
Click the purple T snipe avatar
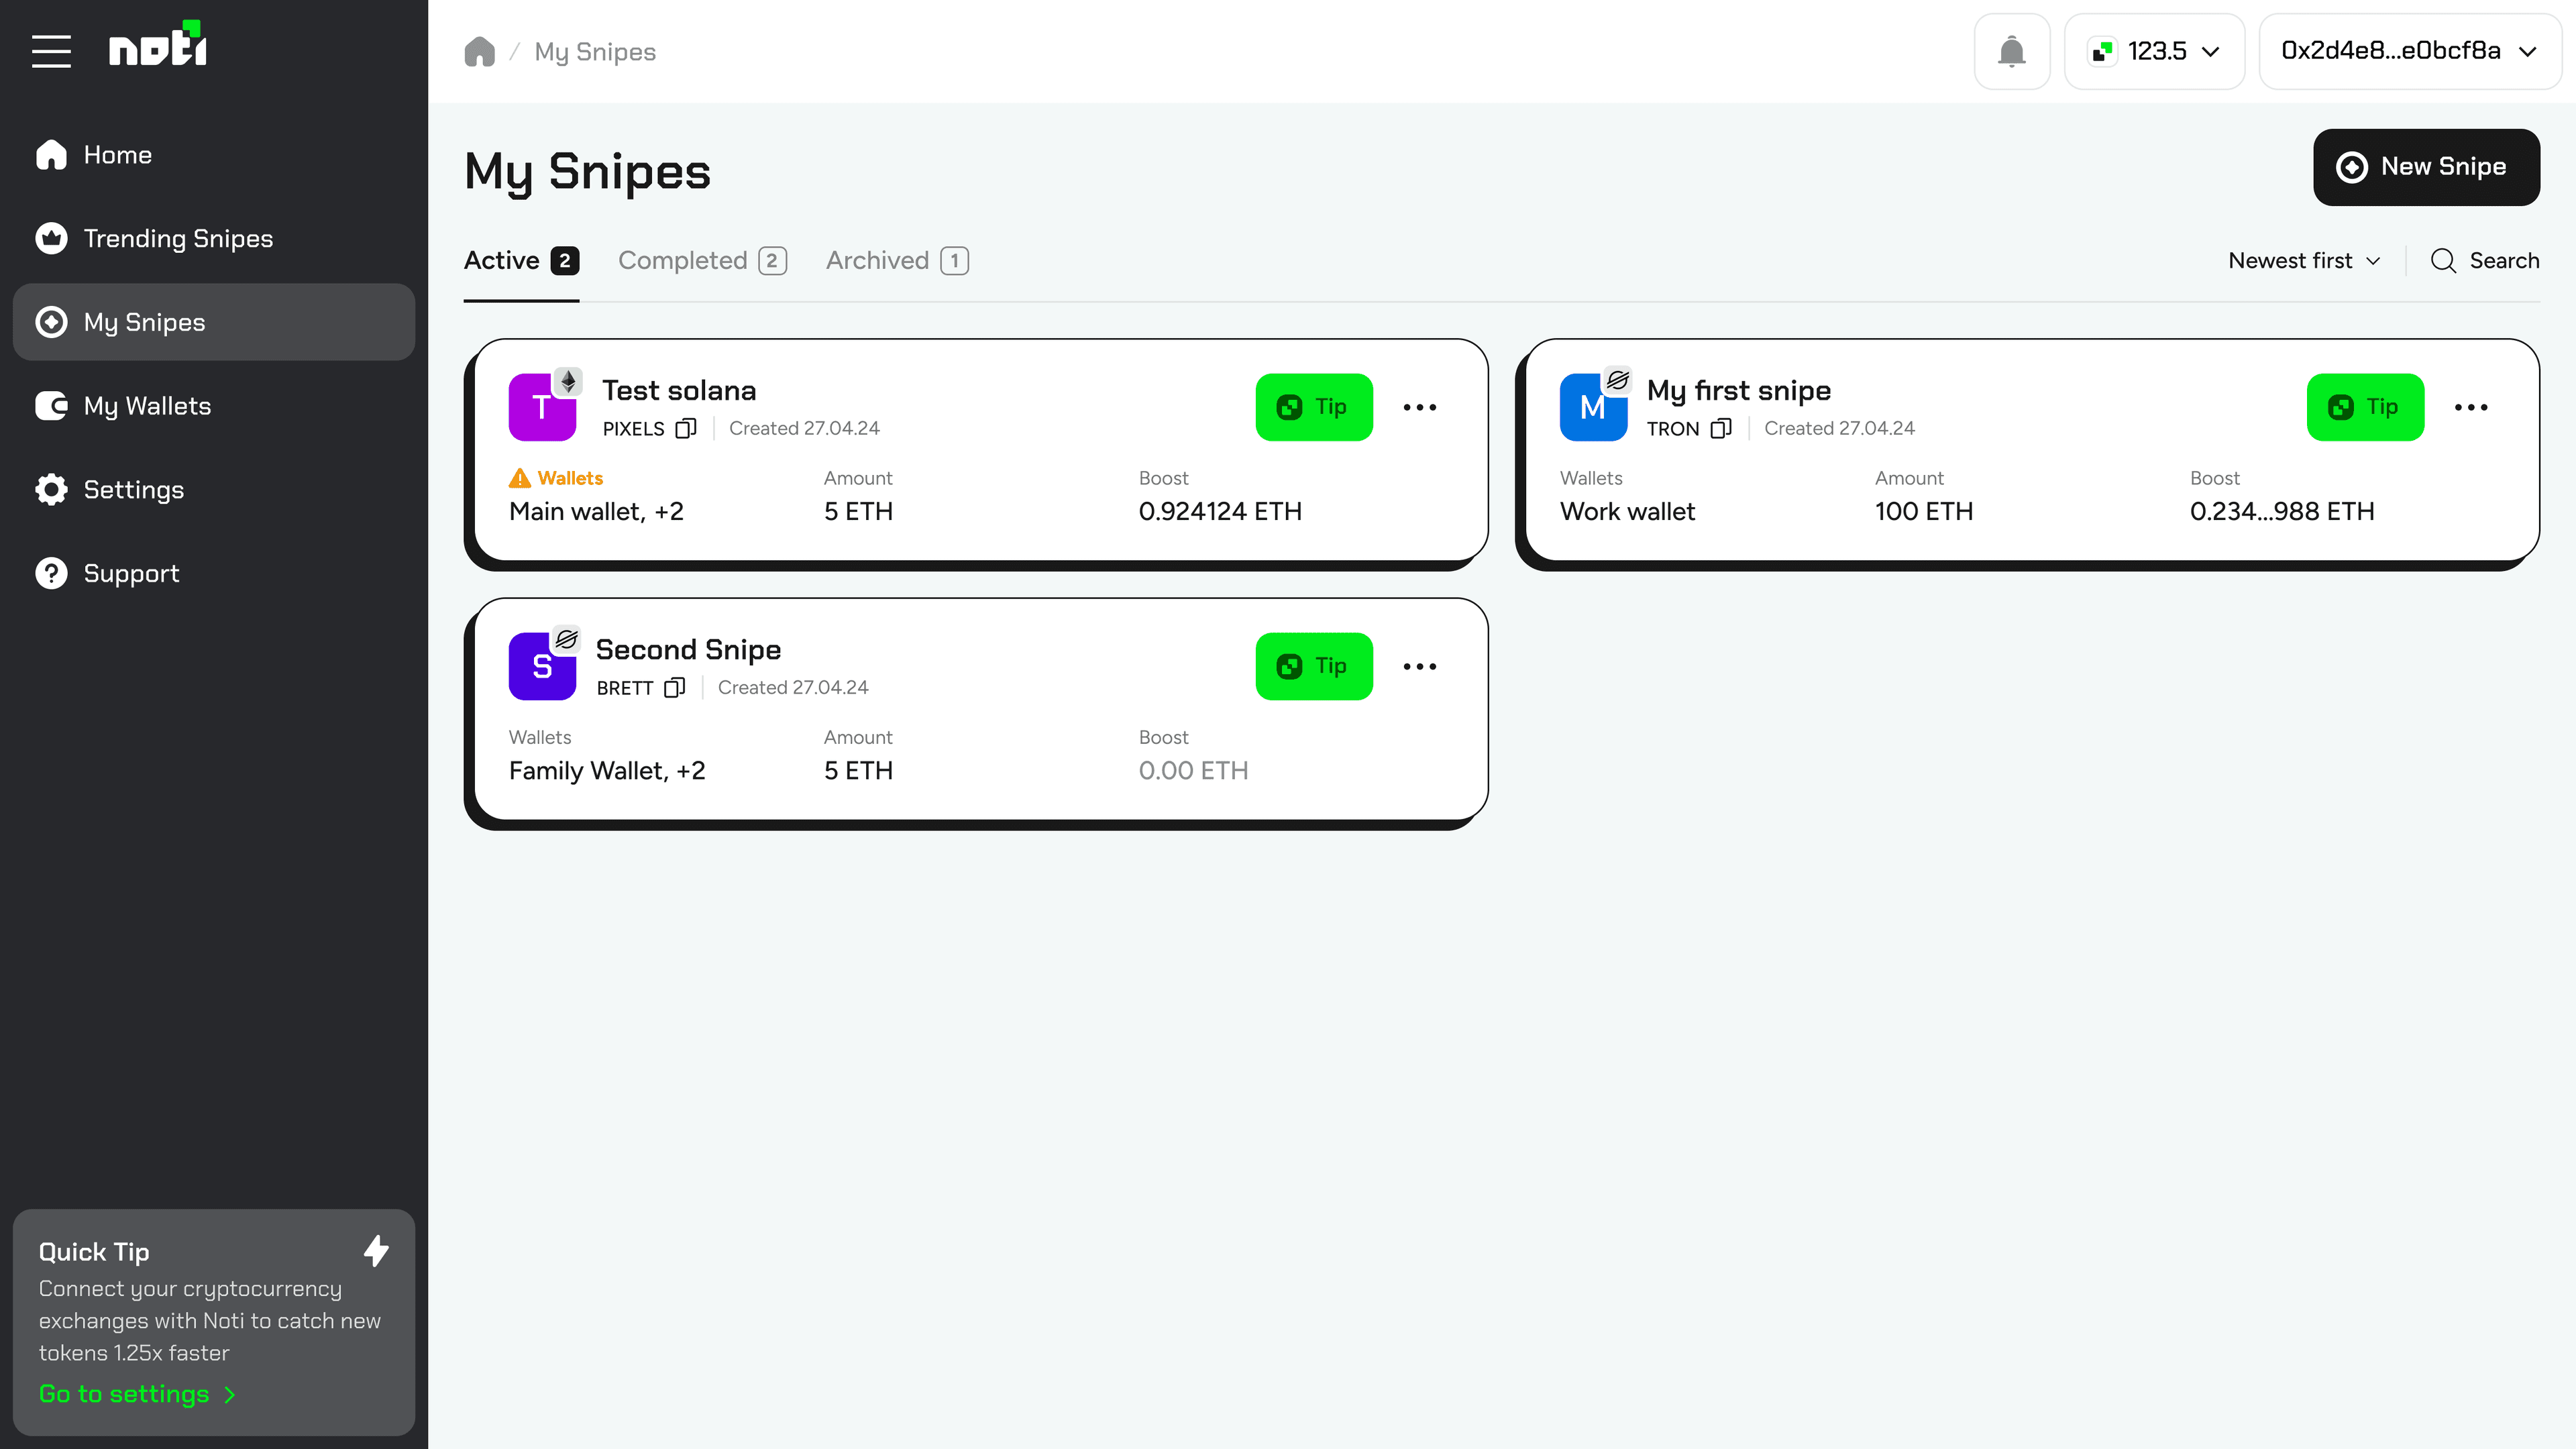(542, 407)
